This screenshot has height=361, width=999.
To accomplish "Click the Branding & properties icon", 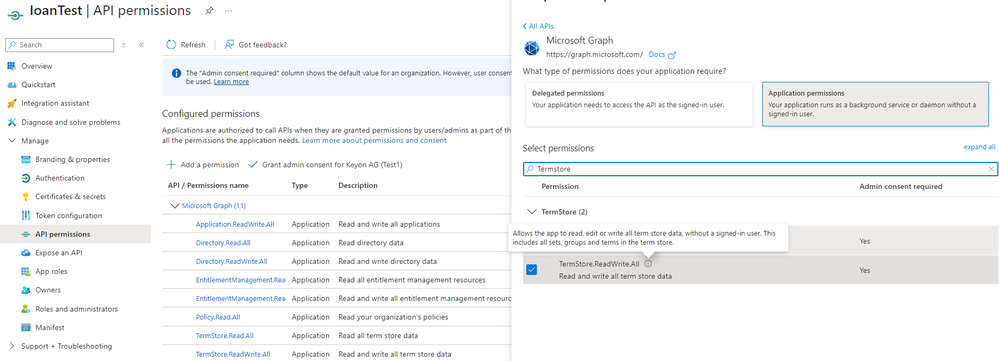I will (25, 159).
